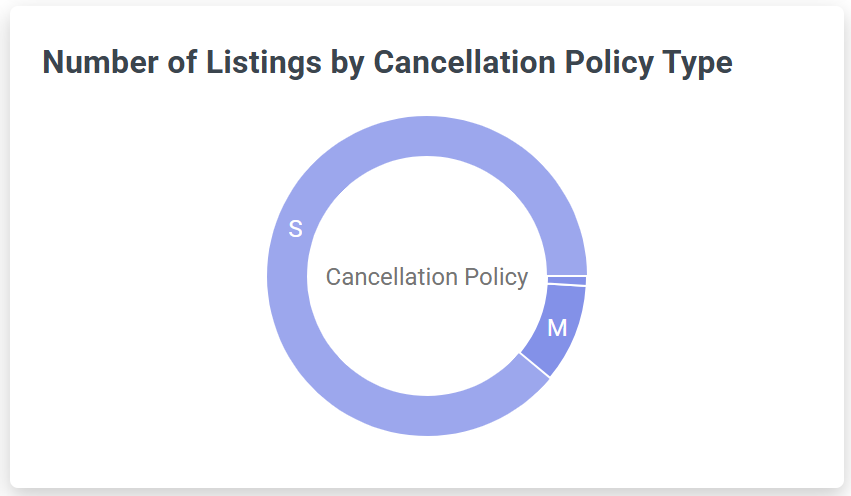Click the "Cancellation Policy" center label

coord(427,277)
